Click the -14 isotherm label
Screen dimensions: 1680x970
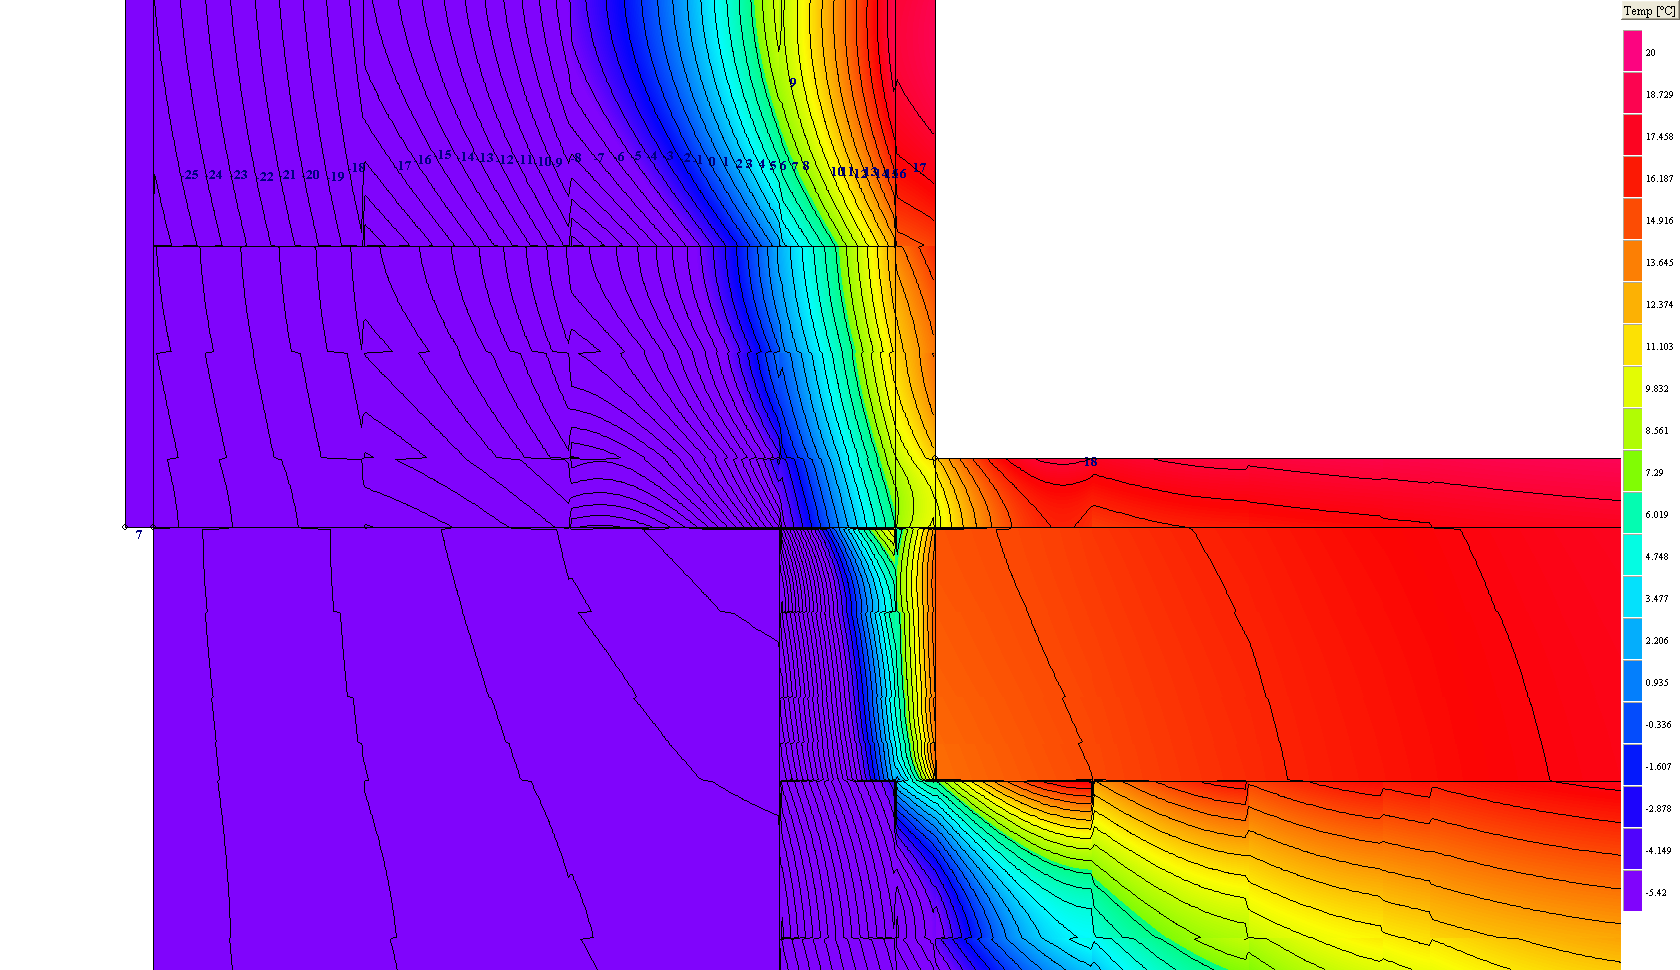[465, 157]
